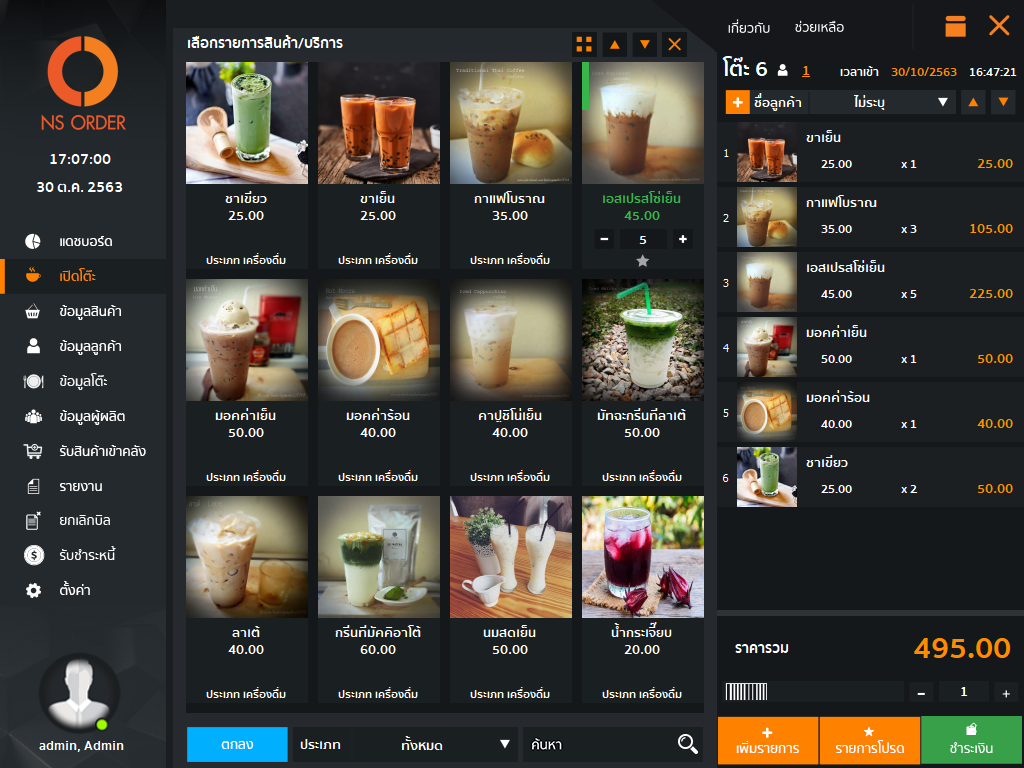This screenshot has height=768, width=1024.
Task: Click the pie chart dashboard icon
Action: [33, 242]
